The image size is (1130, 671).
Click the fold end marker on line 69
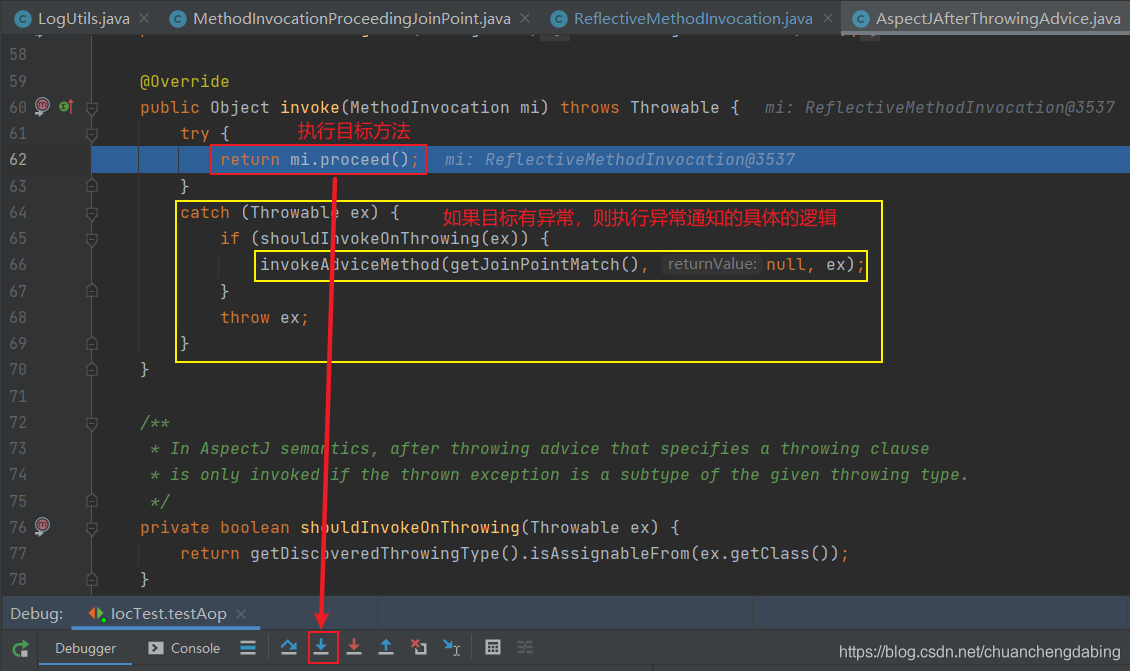click(x=92, y=343)
